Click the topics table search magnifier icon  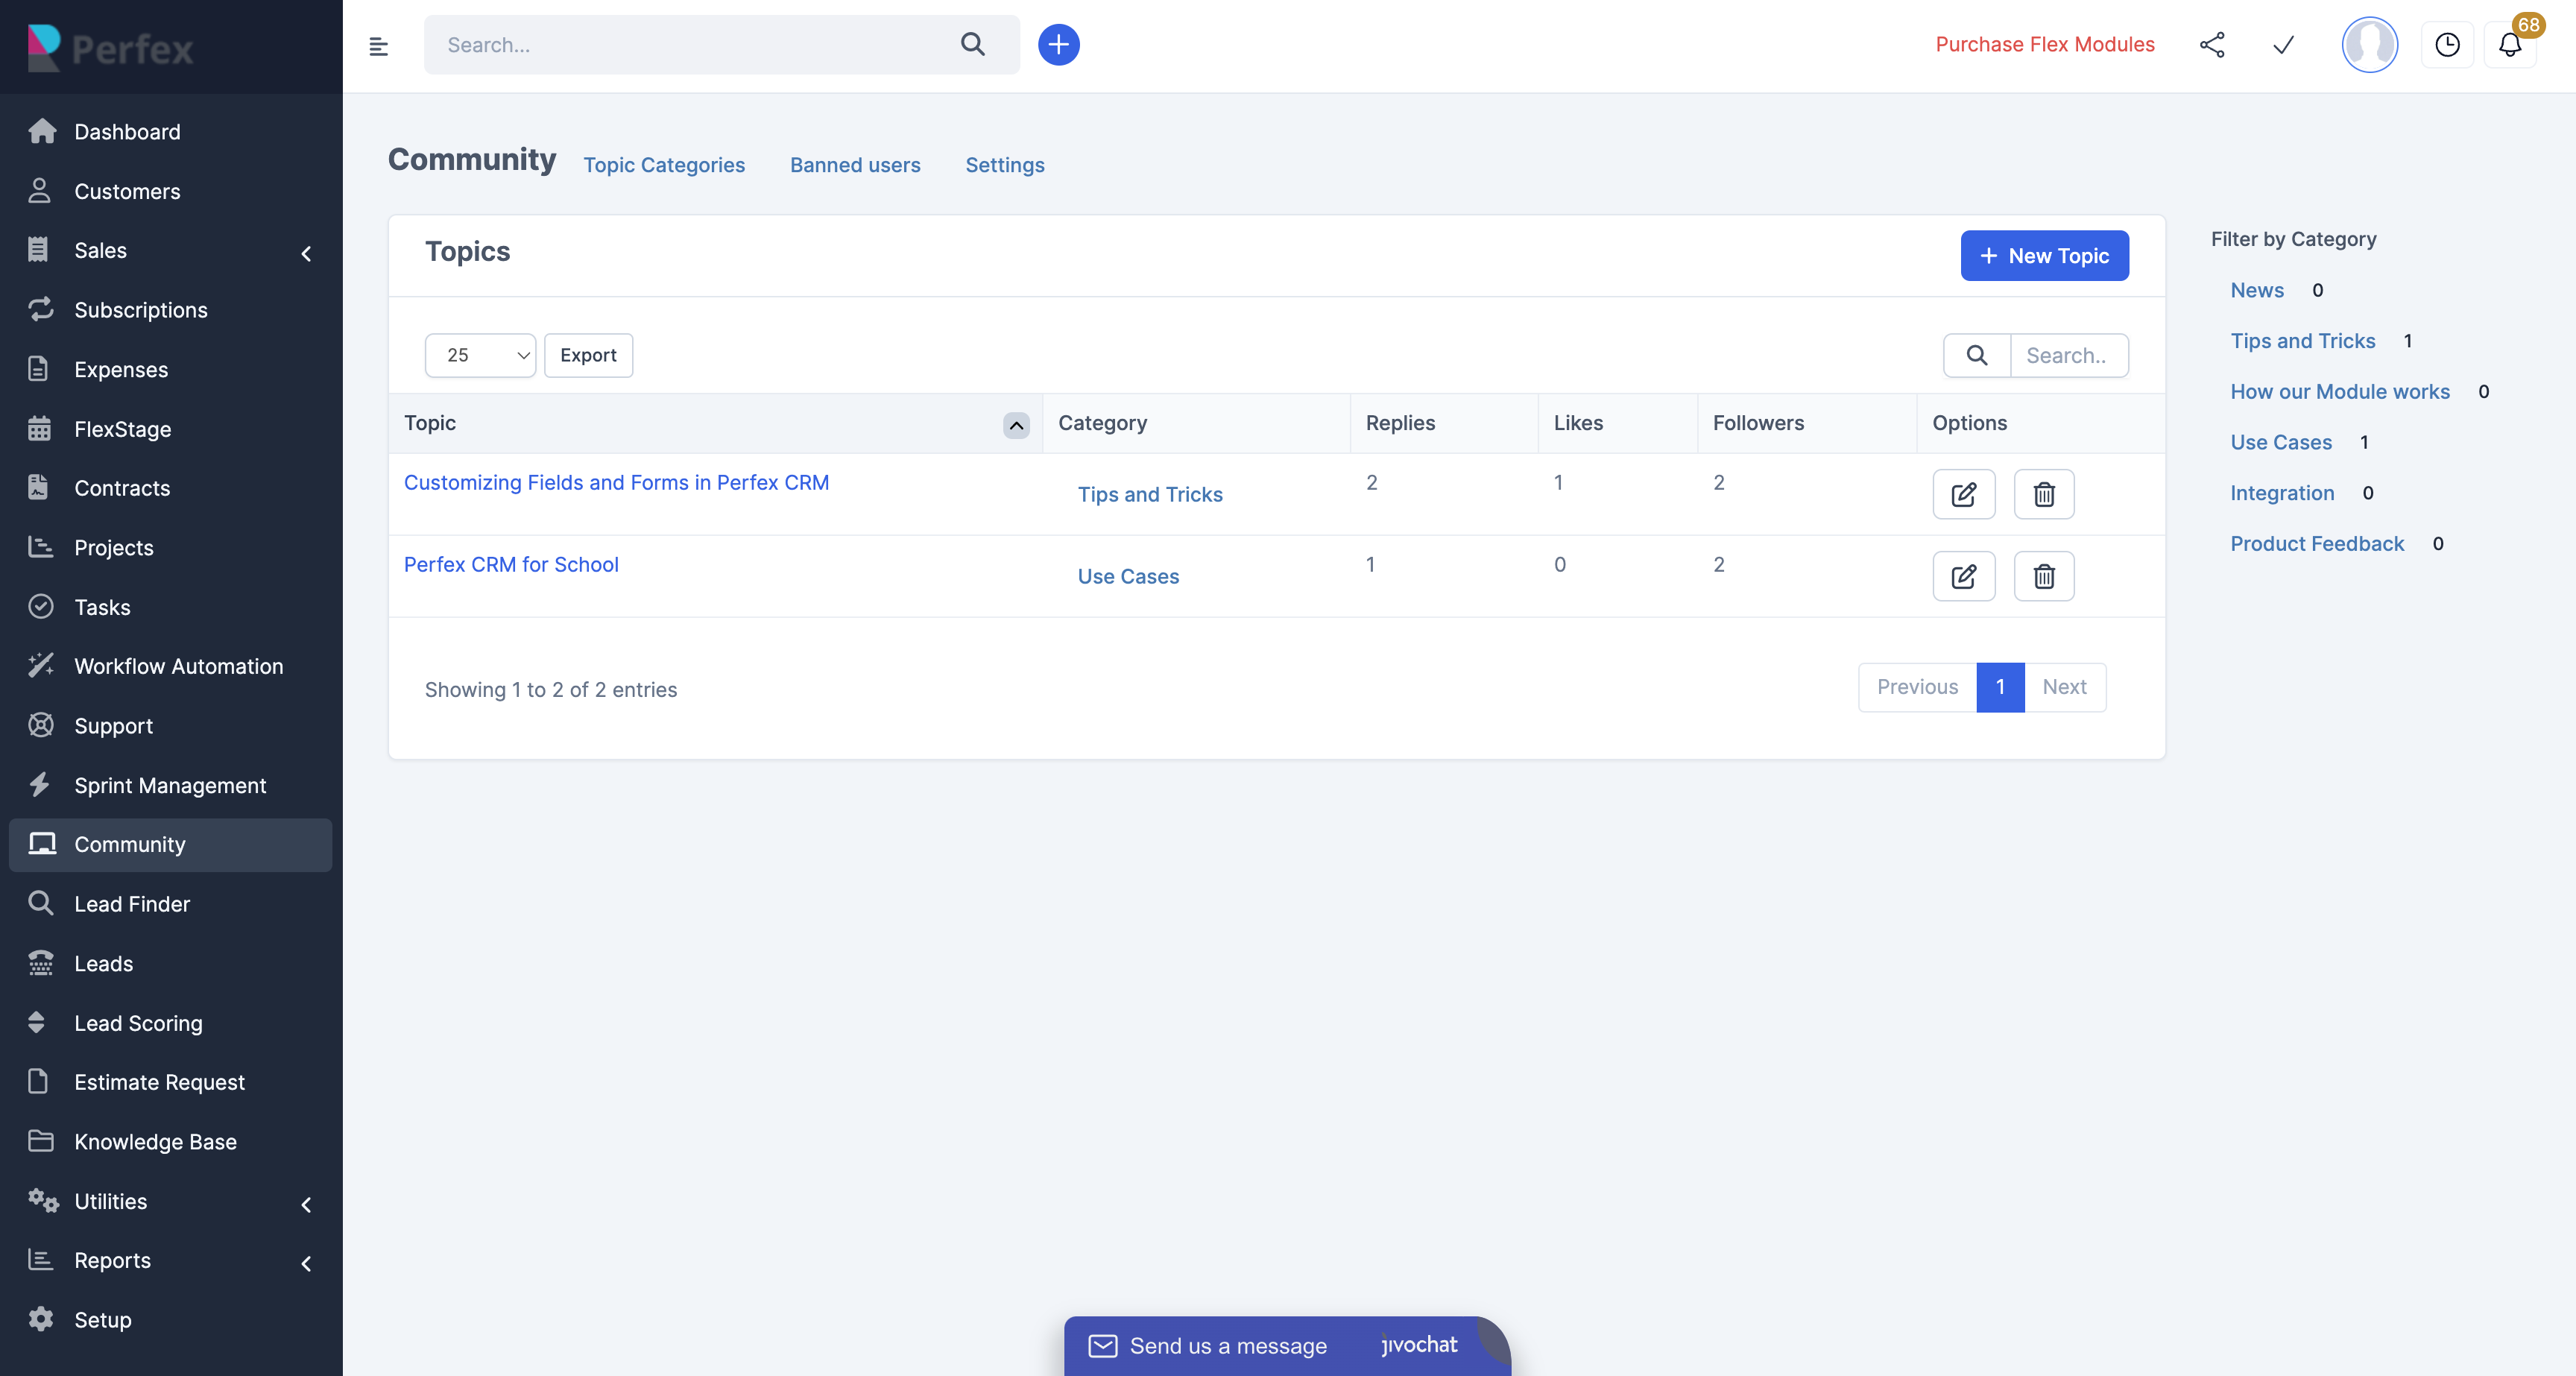tap(1976, 355)
